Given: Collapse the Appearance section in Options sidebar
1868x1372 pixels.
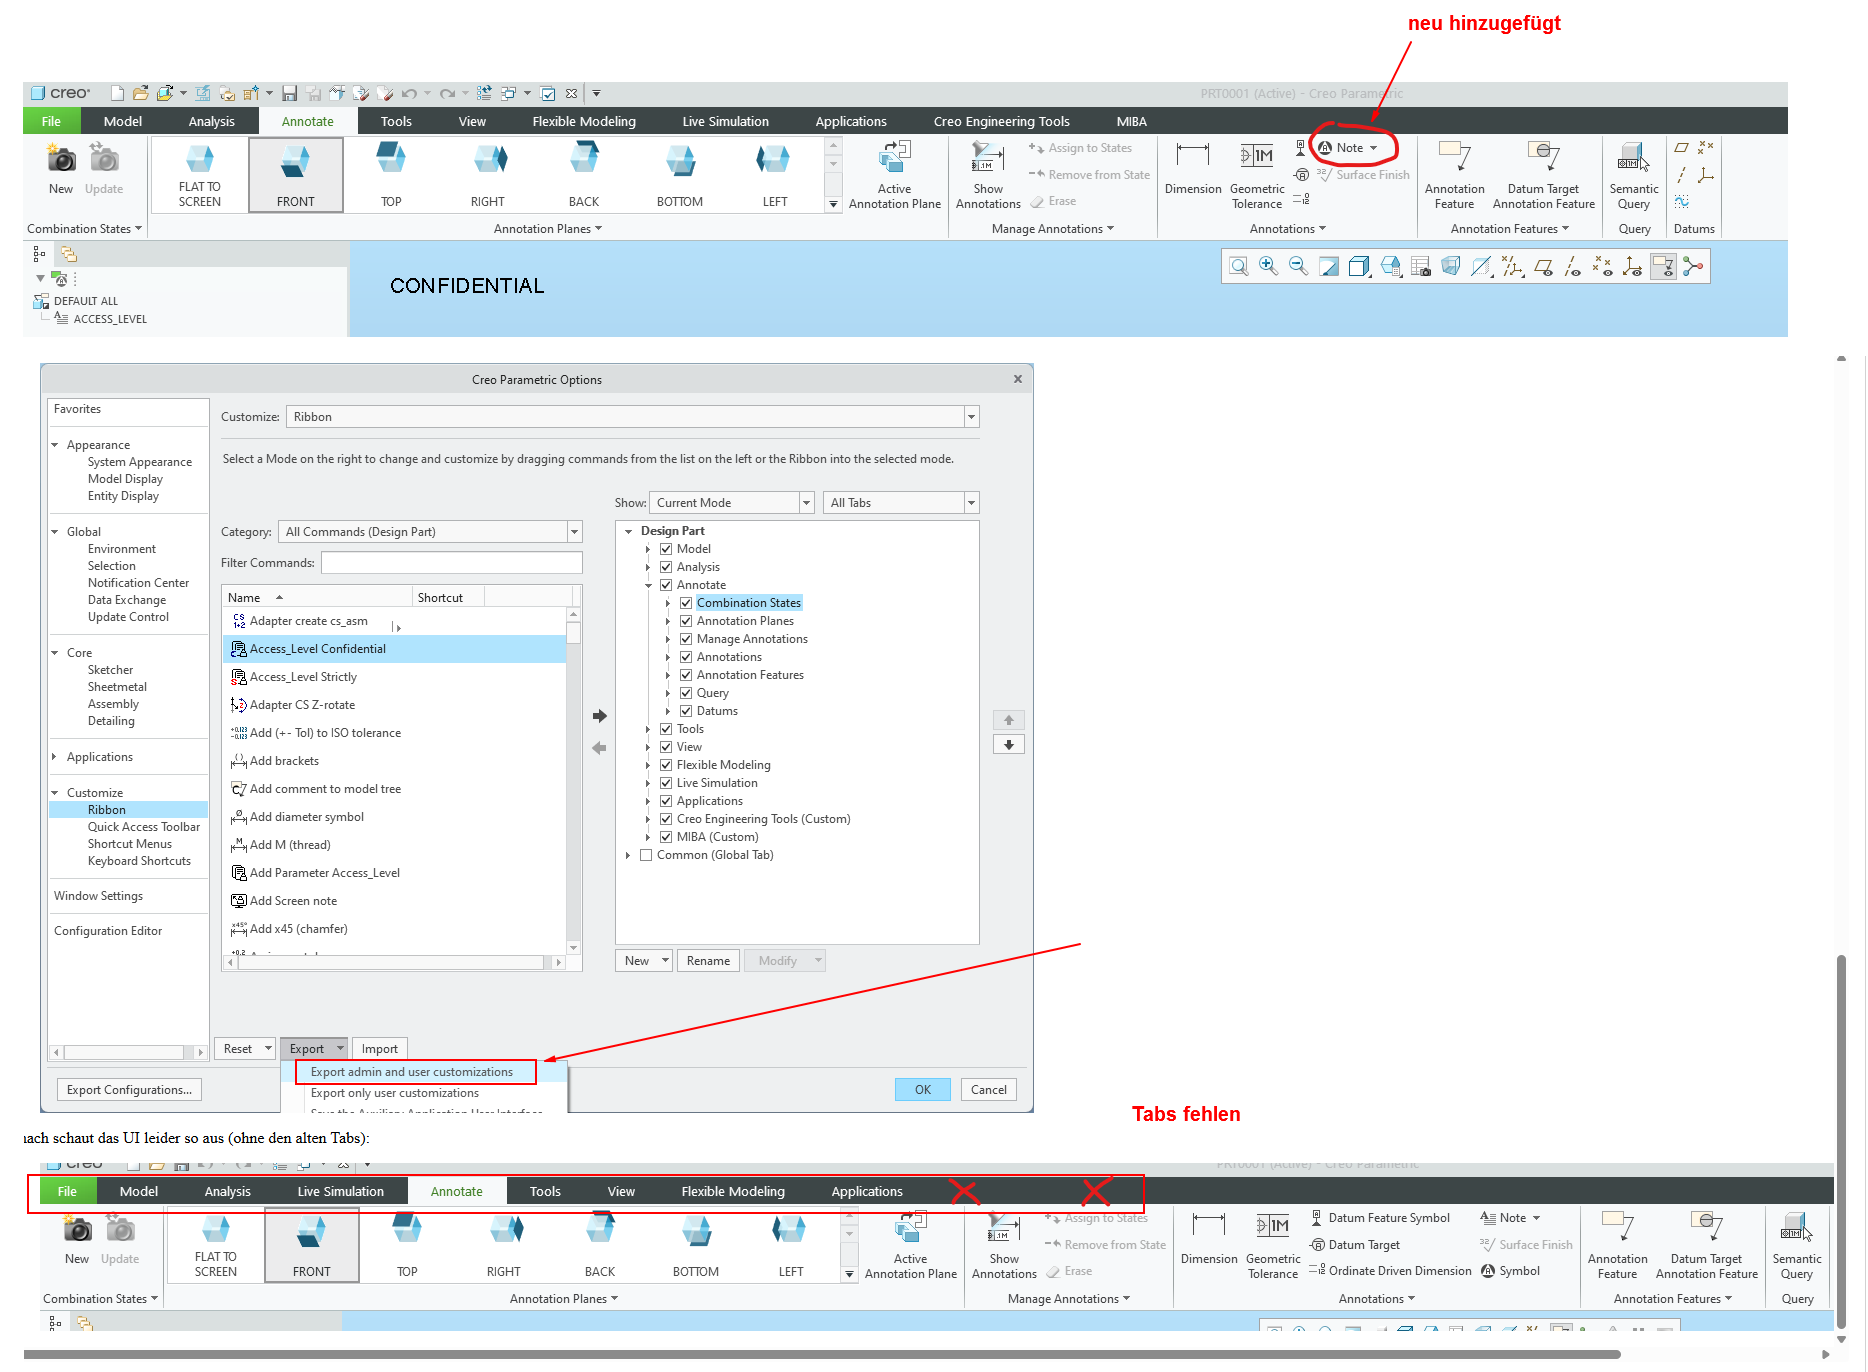Looking at the screenshot, I should [x=55, y=445].
